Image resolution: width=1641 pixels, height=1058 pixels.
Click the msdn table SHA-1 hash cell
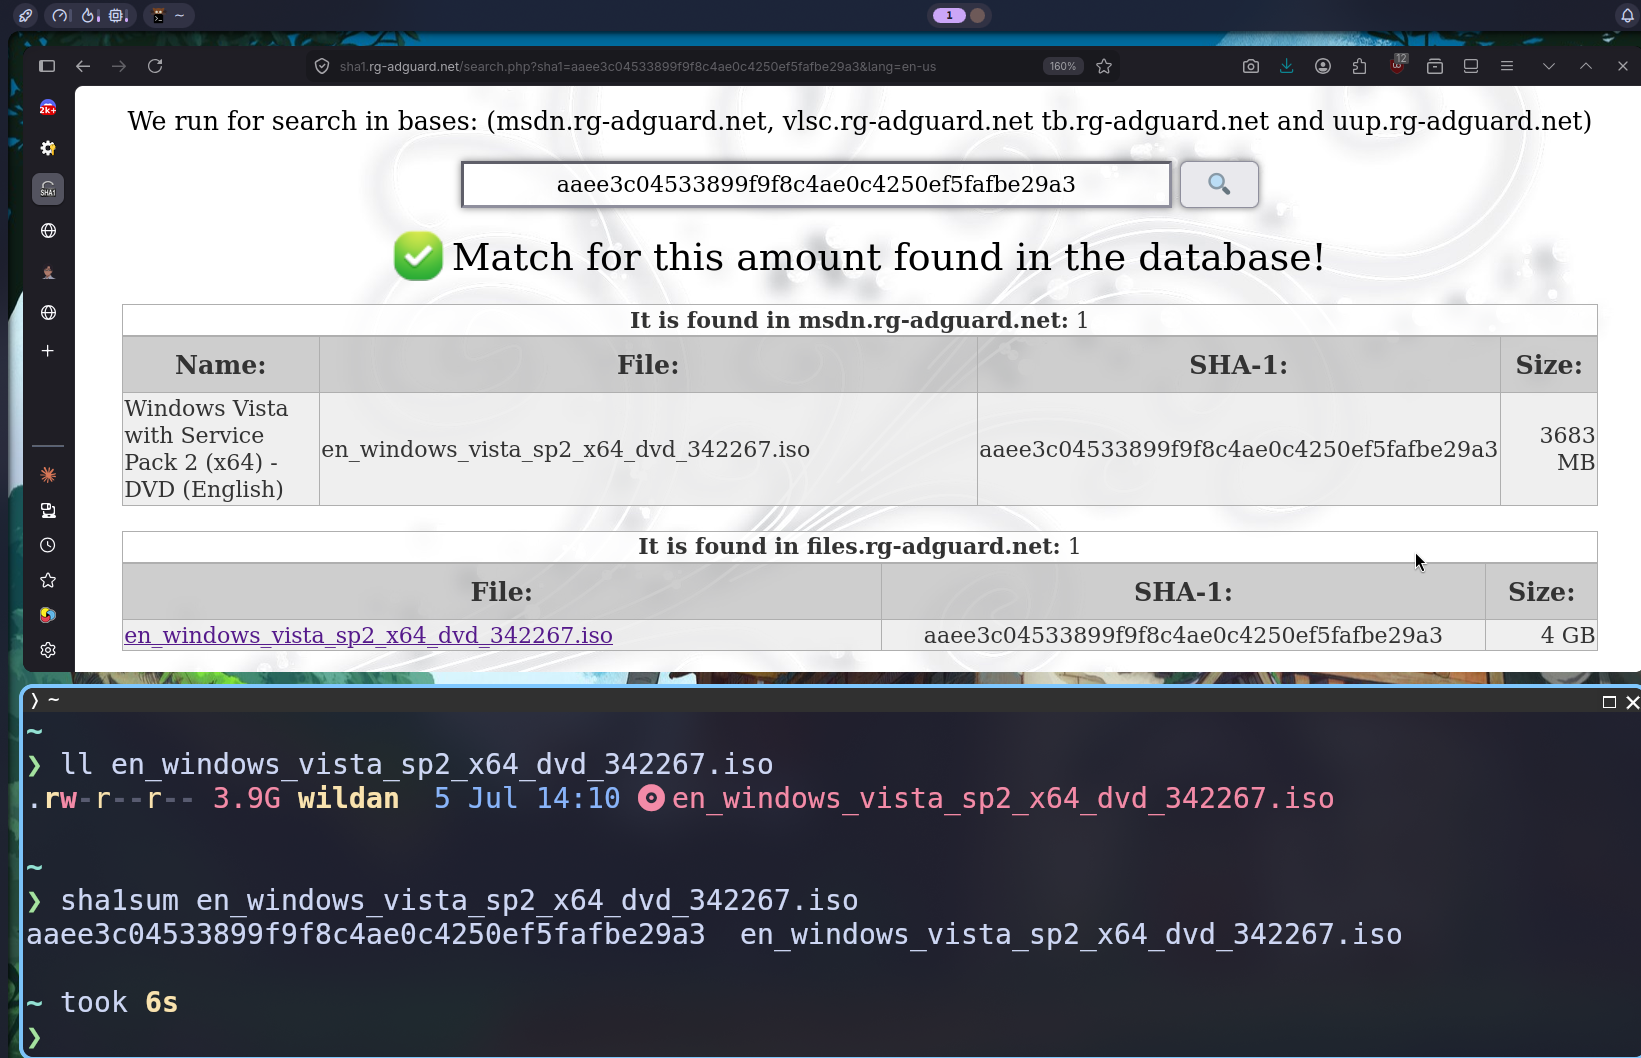click(x=1238, y=449)
